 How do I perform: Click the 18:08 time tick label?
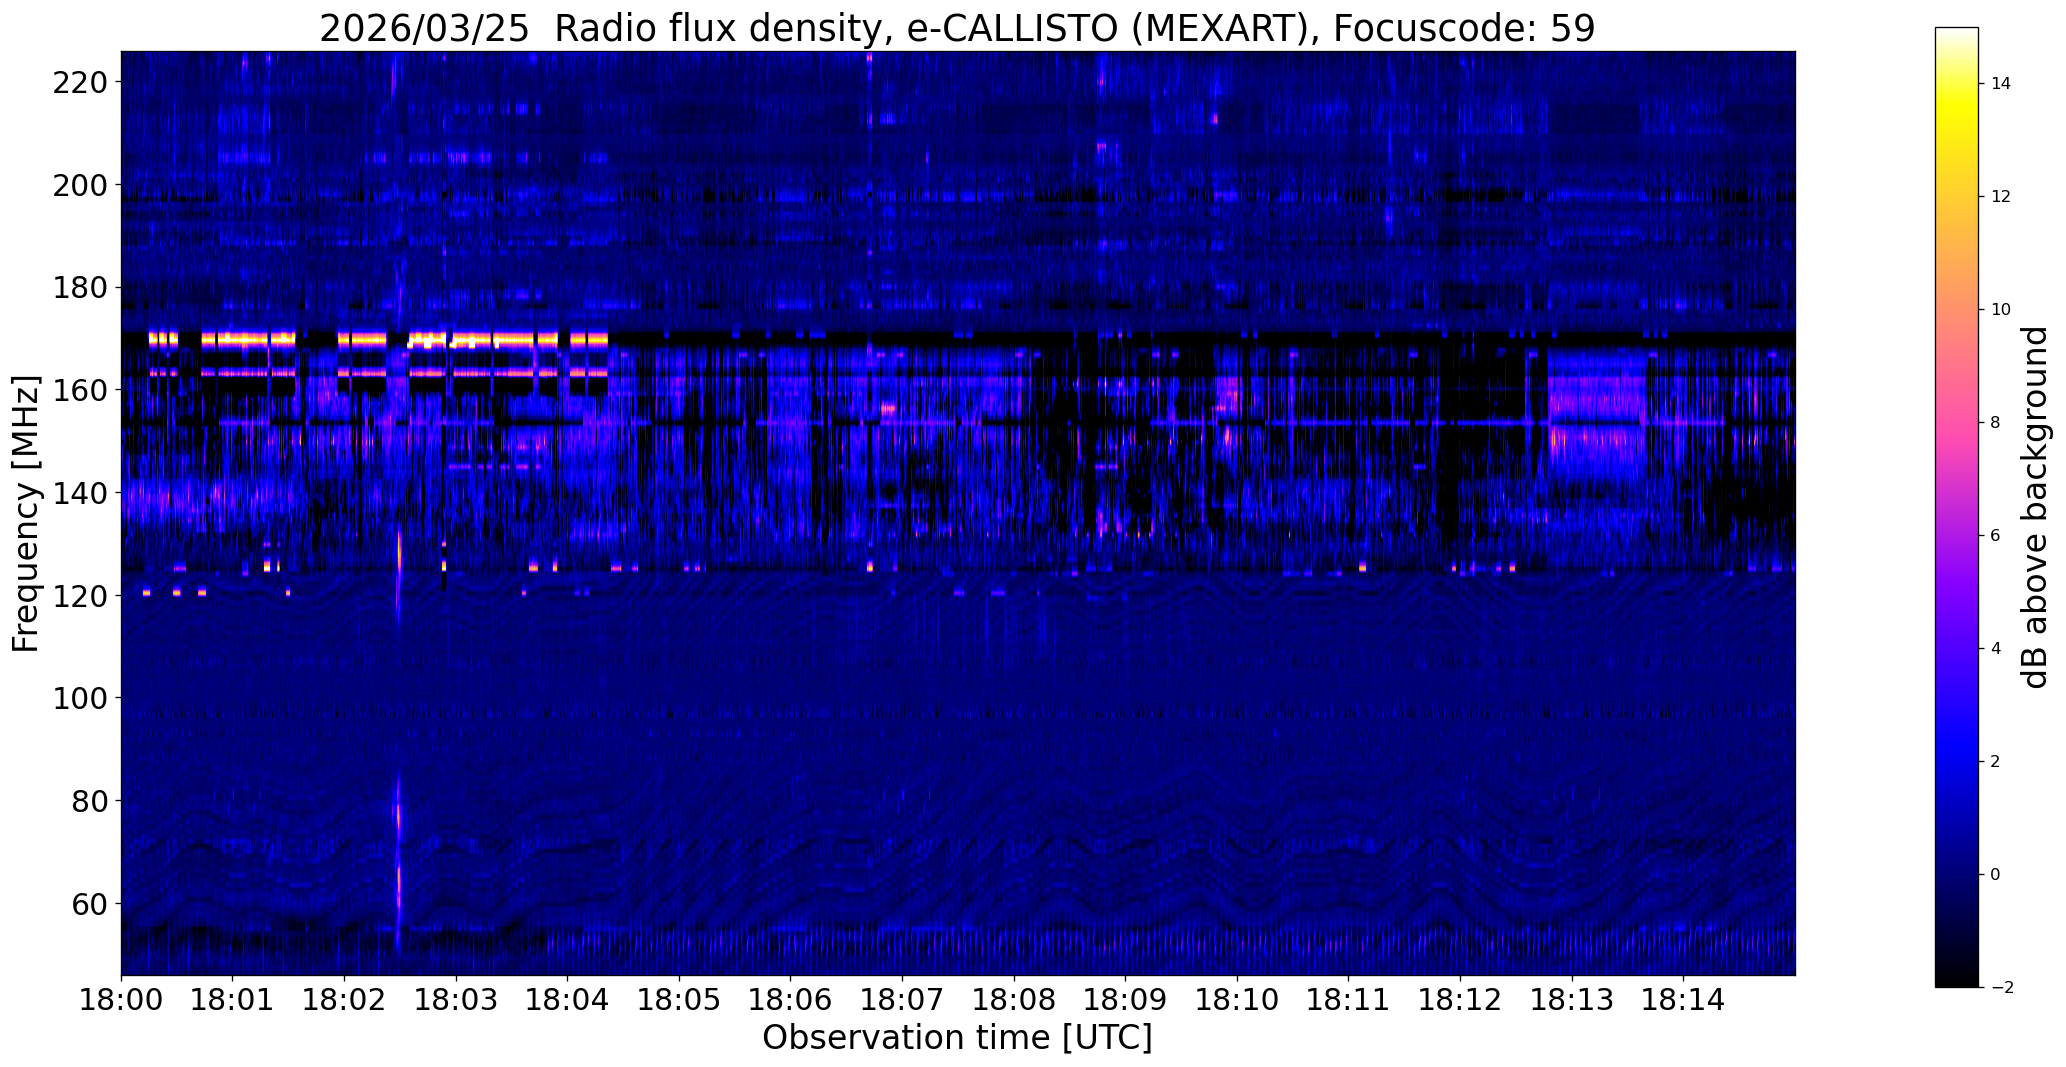point(1014,1001)
